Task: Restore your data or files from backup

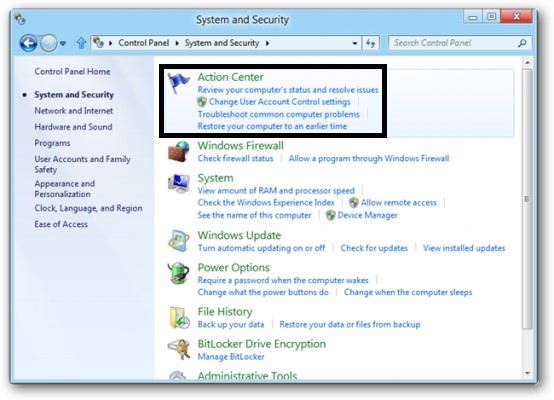Action: point(350,324)
